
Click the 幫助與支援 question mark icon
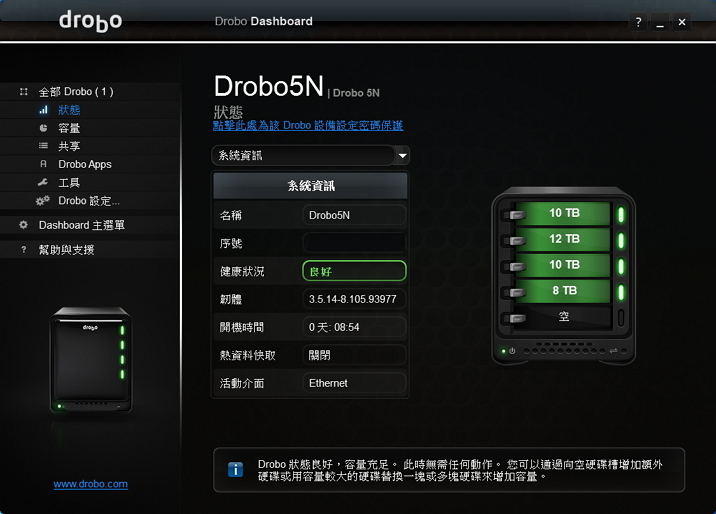24,250
